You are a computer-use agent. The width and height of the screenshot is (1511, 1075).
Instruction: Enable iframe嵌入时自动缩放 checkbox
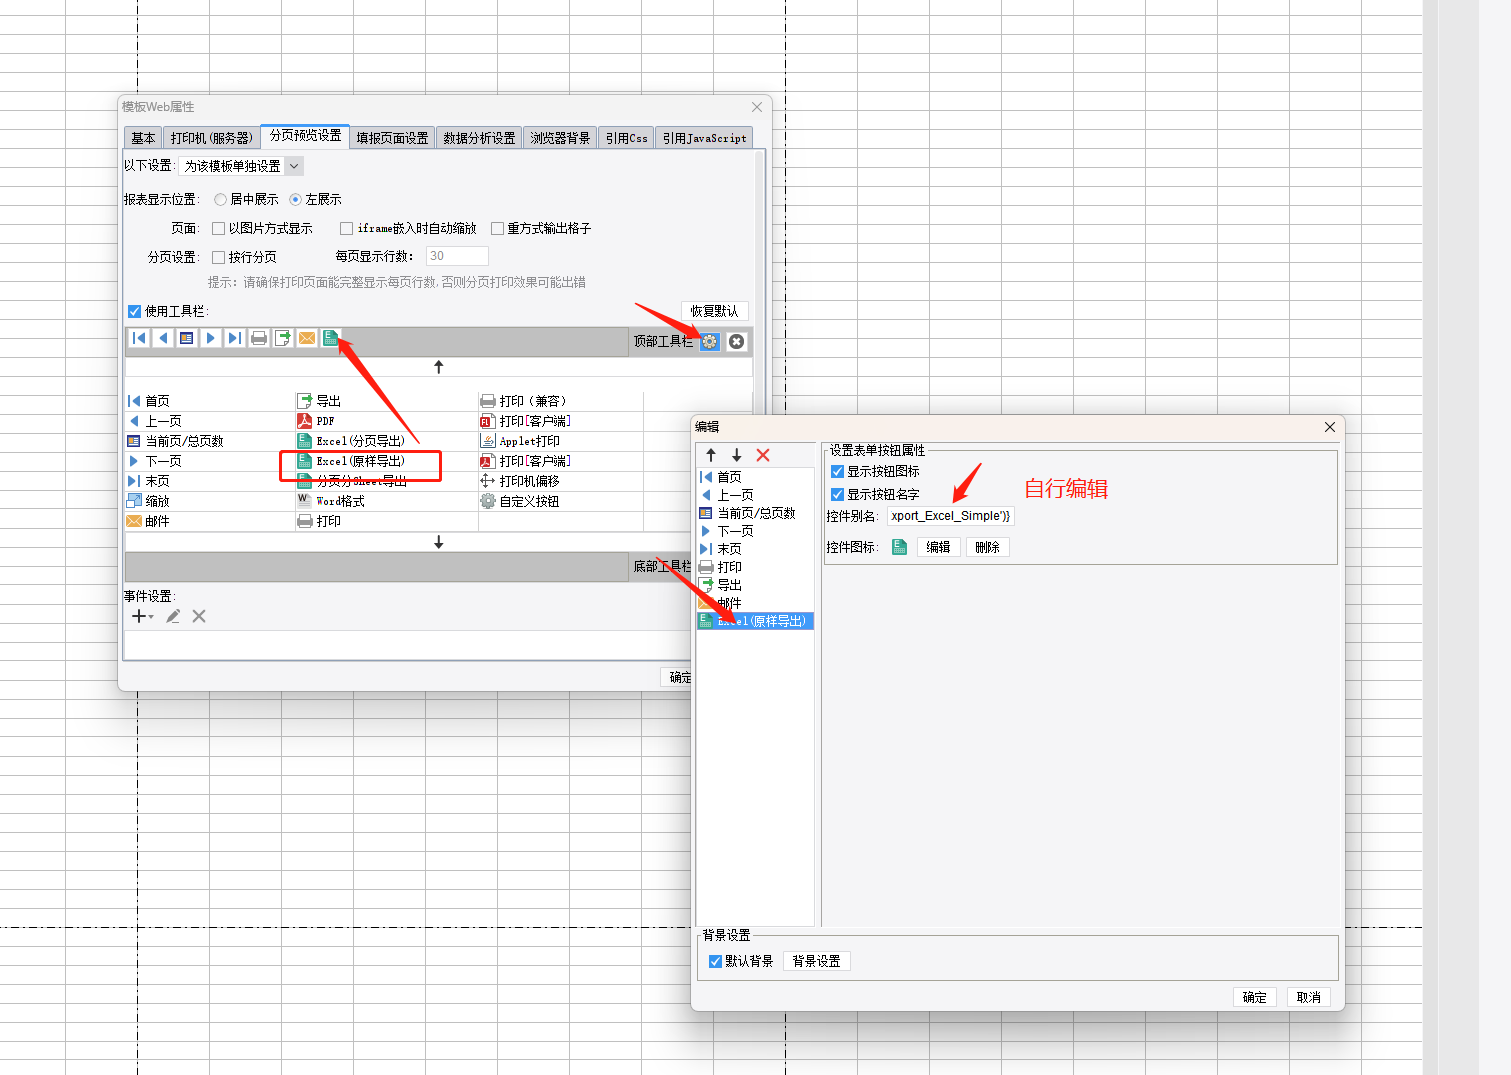click(346, 228)
